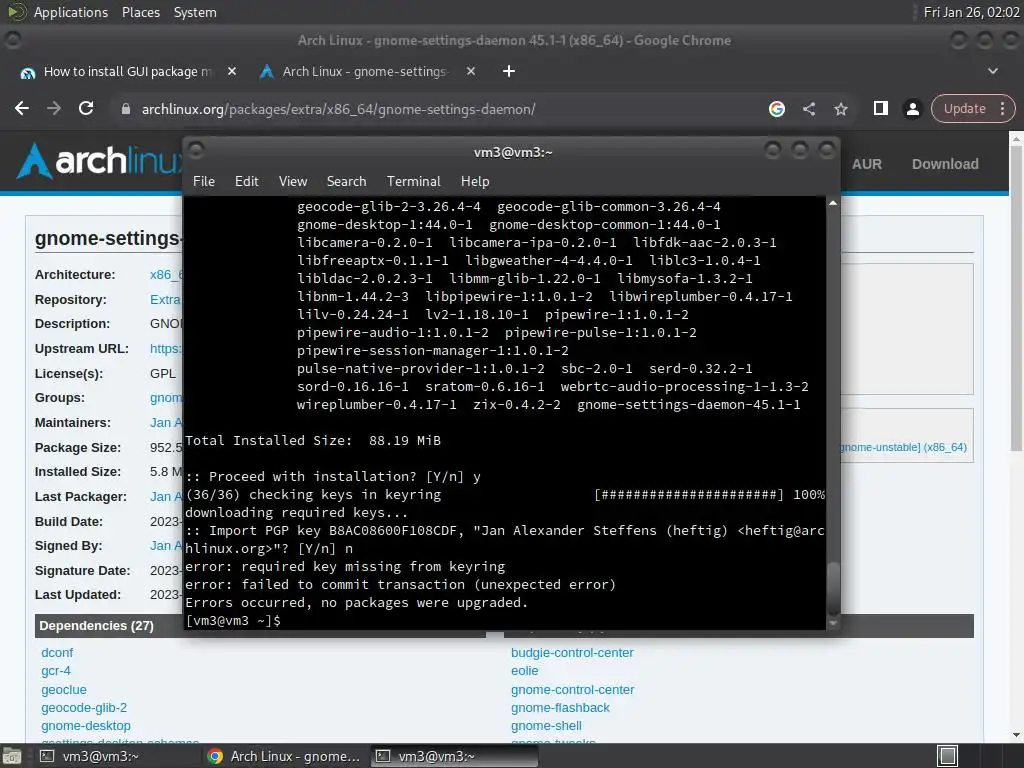
Task: Open terminal window menu icon in titlebar
Action: (196, 150)
